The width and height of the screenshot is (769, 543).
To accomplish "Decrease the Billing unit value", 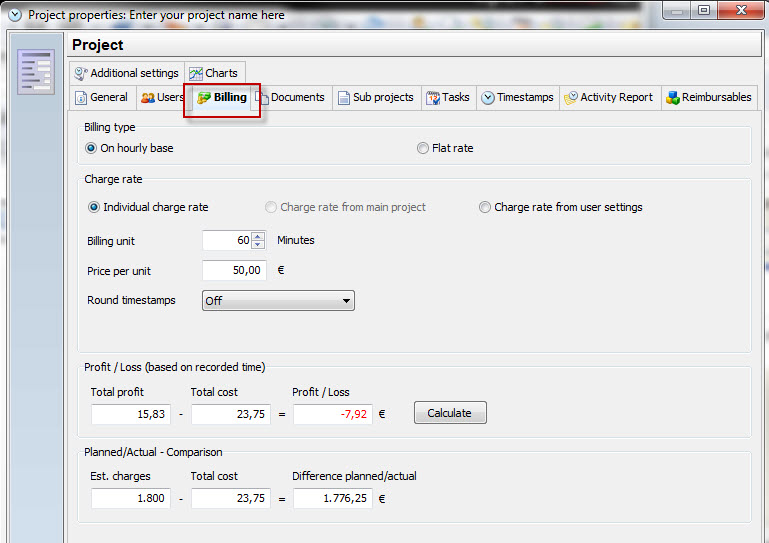I will [258, 244].
